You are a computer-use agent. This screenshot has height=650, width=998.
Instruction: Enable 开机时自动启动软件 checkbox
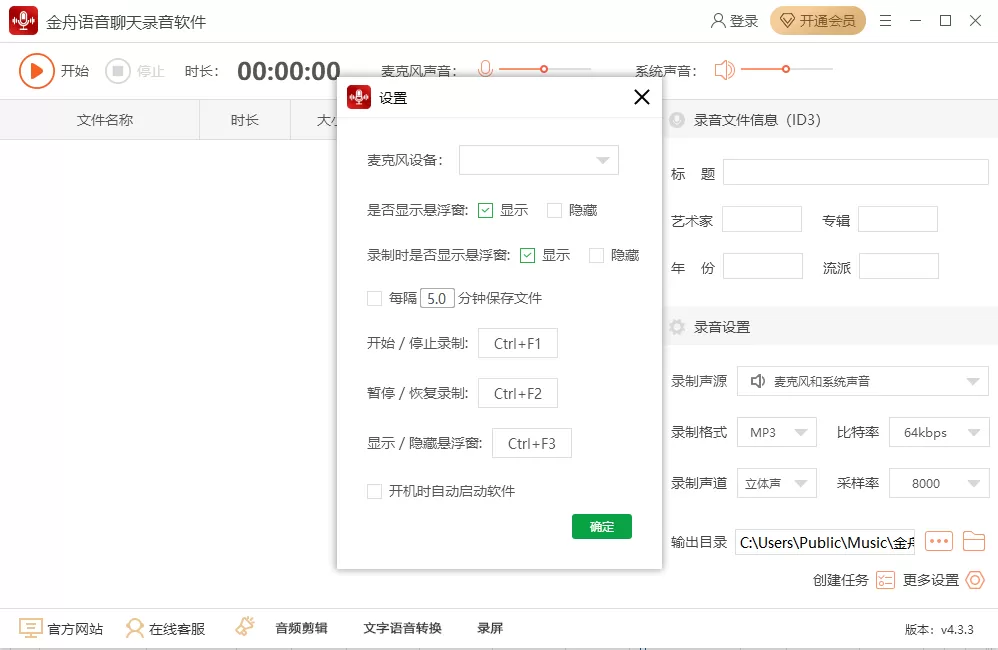pos(374,491)
